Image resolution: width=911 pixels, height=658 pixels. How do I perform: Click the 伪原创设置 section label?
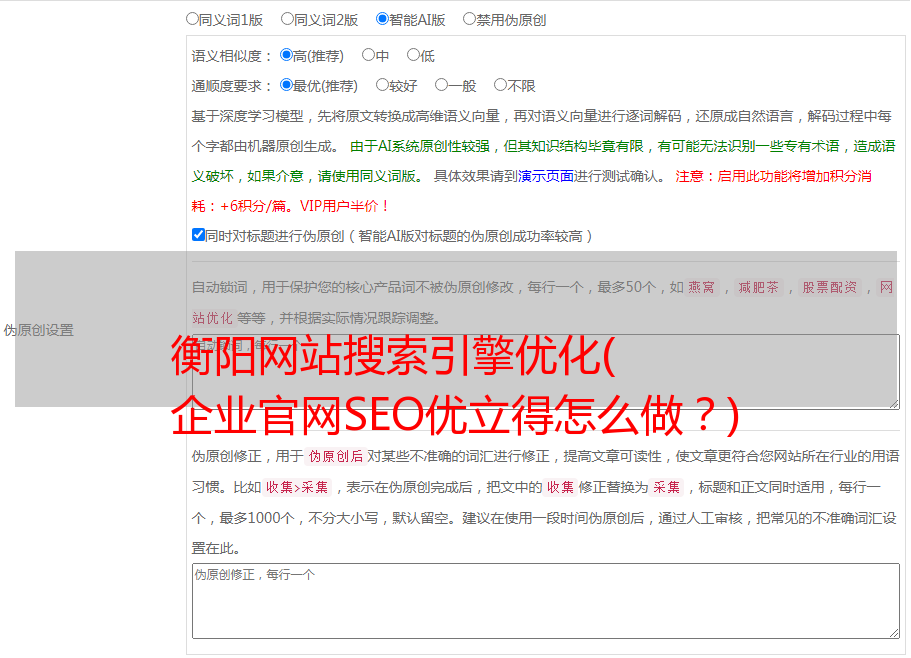[x=39, y=330]
